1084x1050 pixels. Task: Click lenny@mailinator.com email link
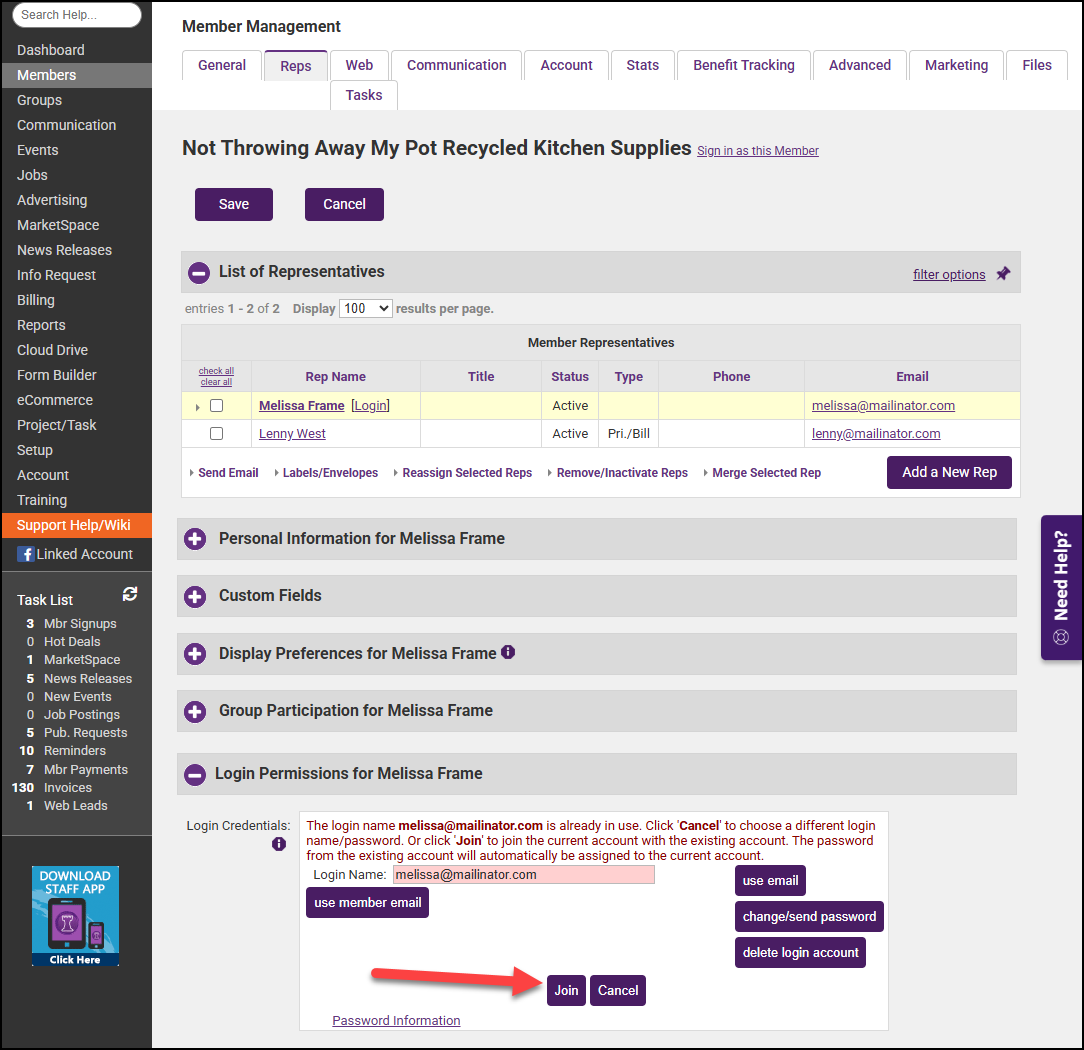click(x=876, y=433)
